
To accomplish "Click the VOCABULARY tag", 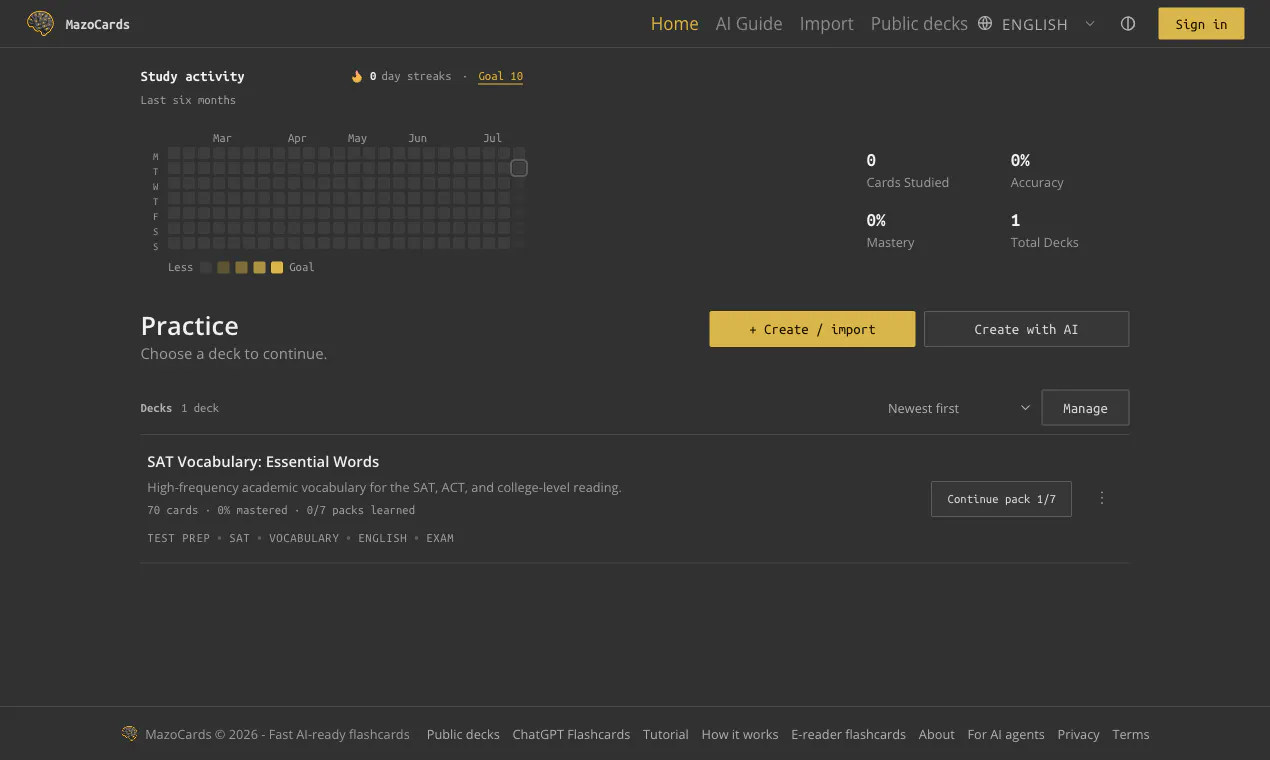I will pyautogui.click(x=304, y=538).
